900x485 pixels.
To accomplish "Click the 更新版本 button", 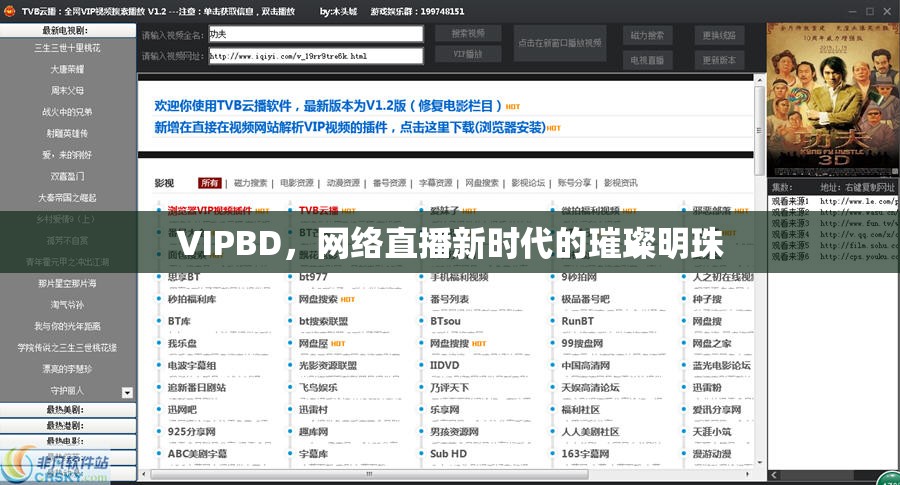I will (719, 60).
